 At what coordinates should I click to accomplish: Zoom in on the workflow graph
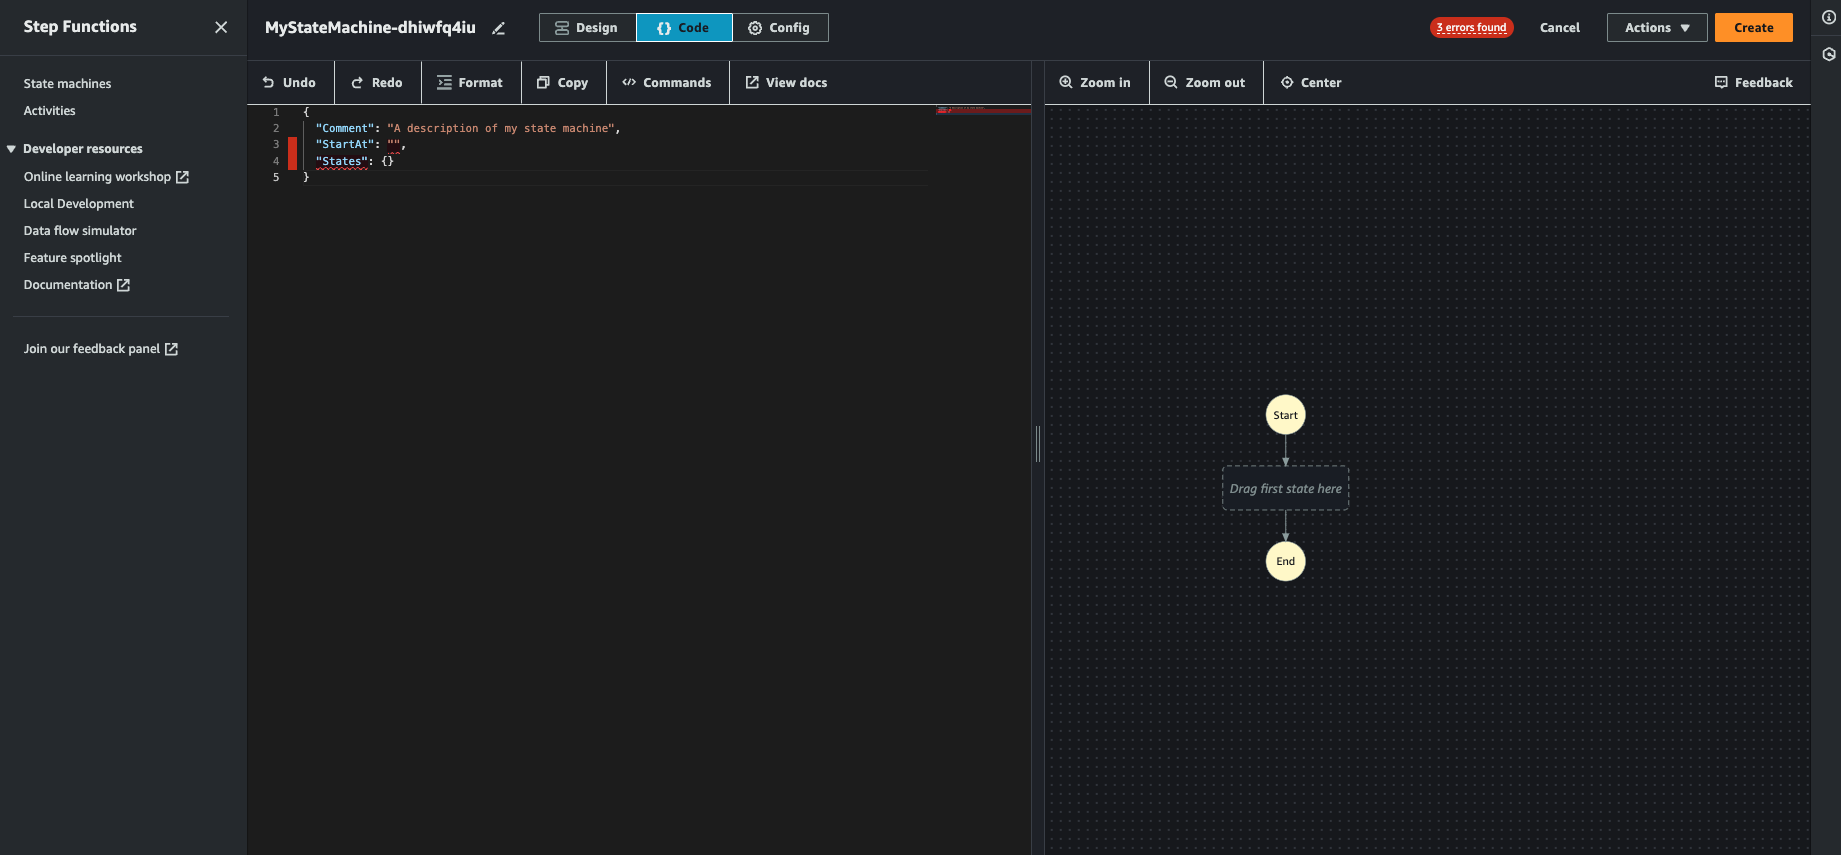(1096, 83)
